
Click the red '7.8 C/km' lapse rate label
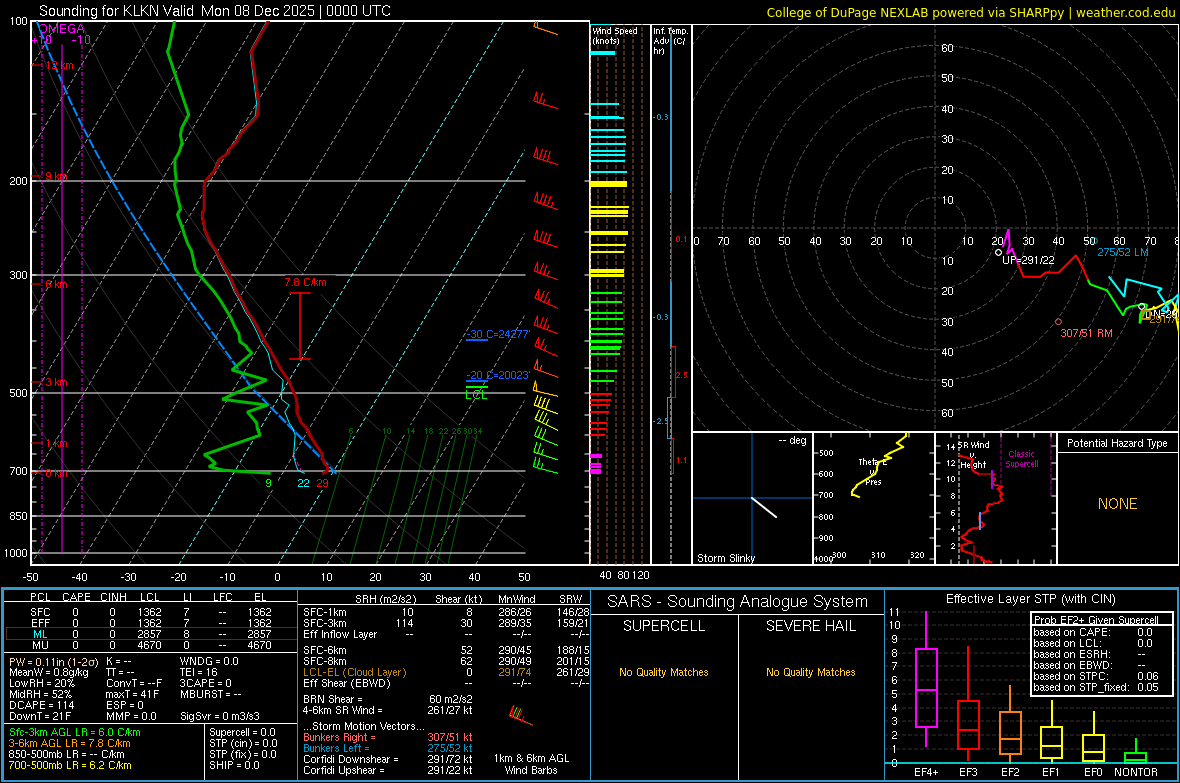tap(306, 282)
